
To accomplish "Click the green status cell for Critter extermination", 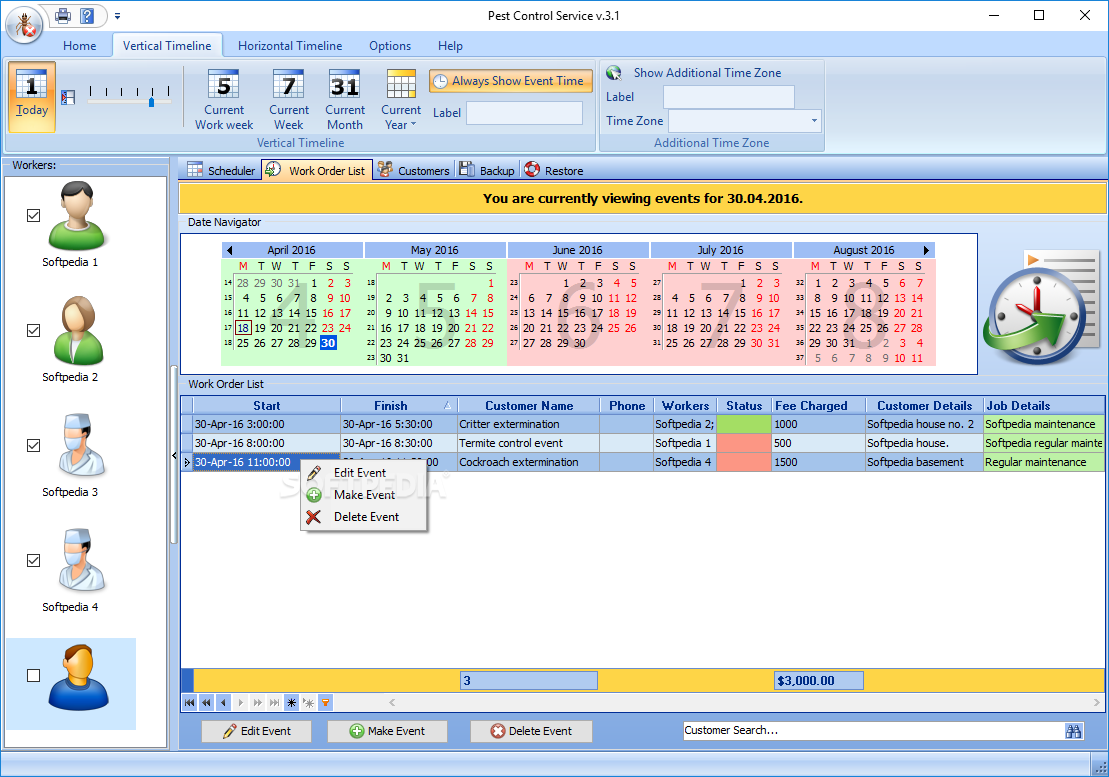I will coord(744,424).
